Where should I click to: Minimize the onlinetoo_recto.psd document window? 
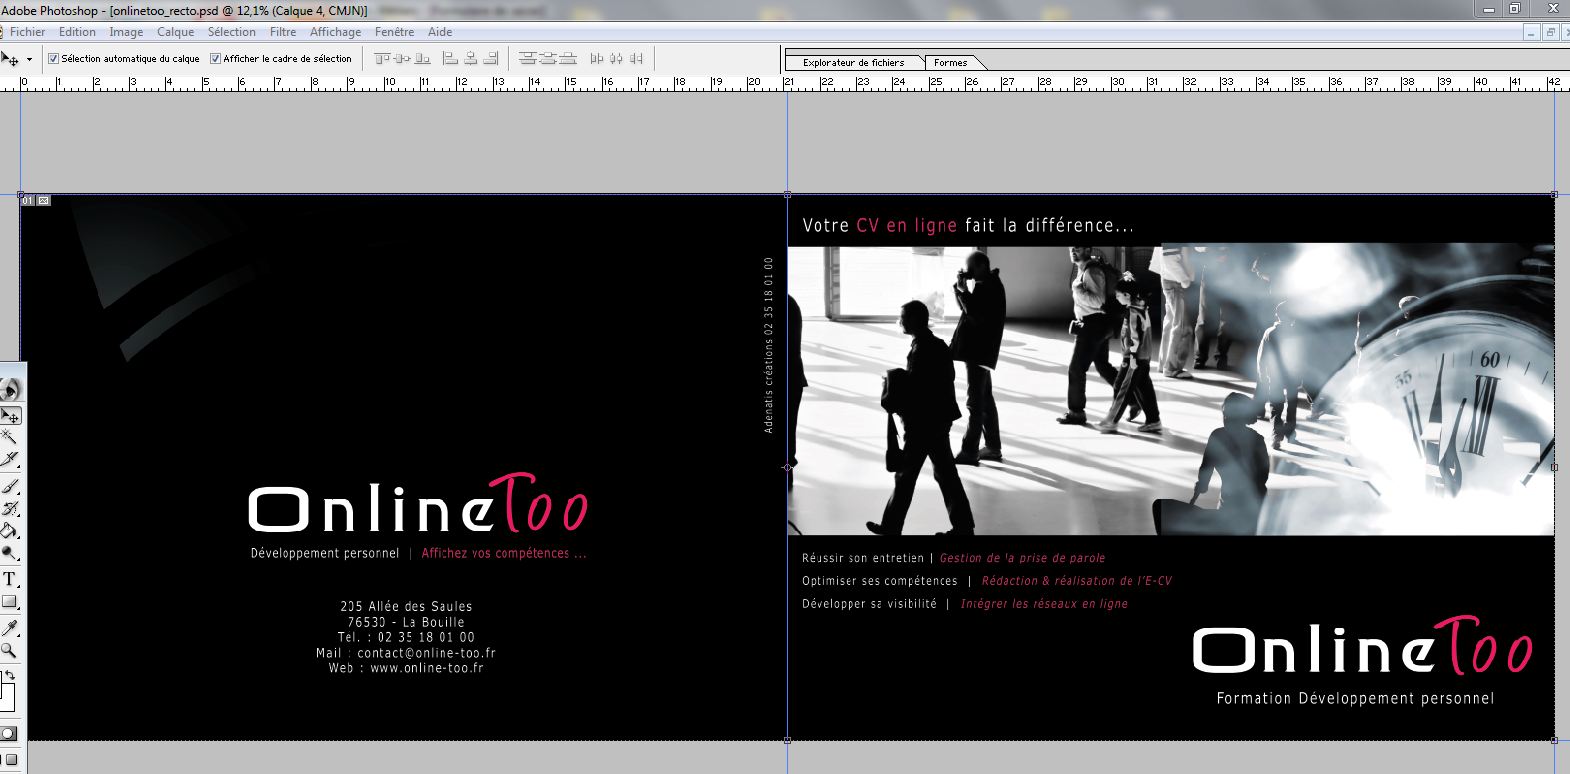click(1531, 32)
